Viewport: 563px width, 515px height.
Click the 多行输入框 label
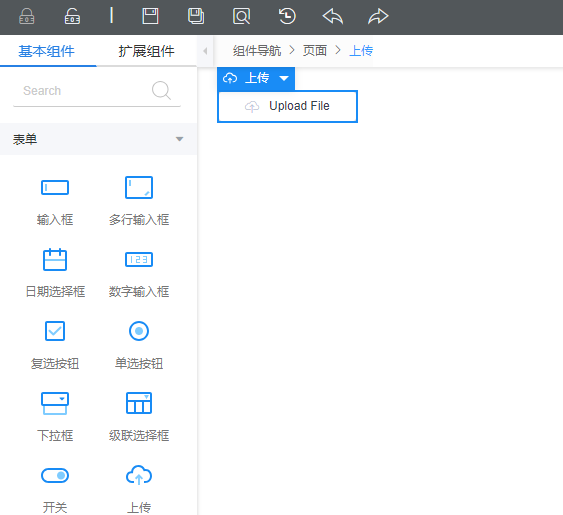pos(139,219)
